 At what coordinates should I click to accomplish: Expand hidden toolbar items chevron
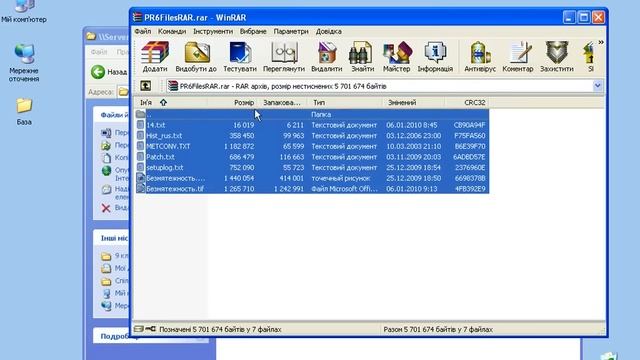[x=600, y=42]
